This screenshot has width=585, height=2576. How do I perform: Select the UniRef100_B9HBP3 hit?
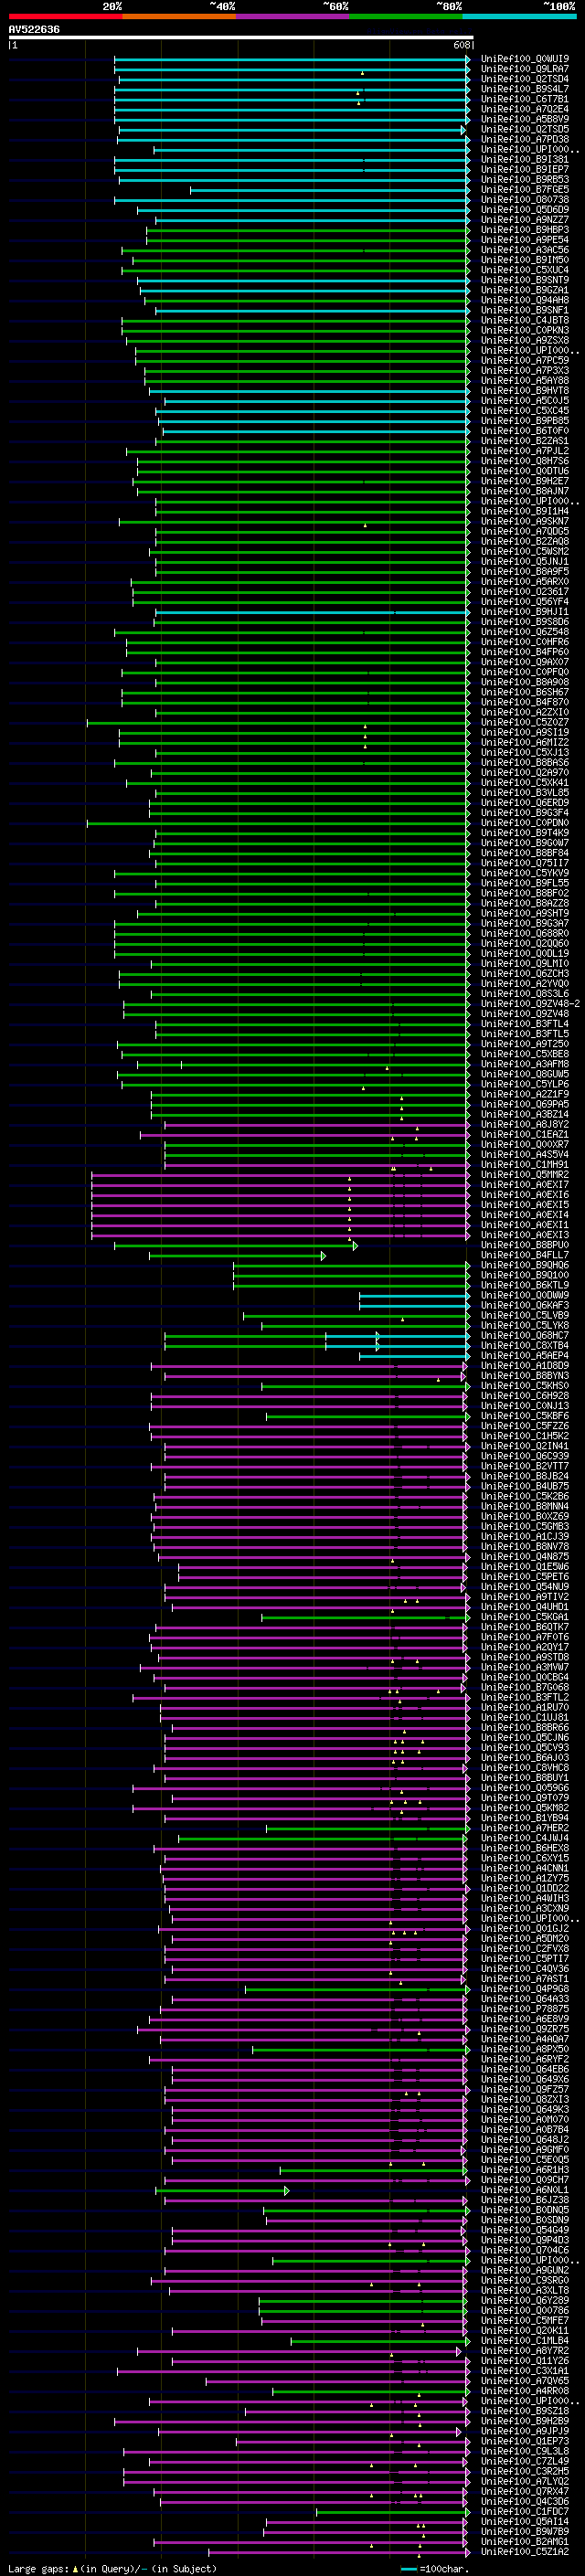[525, 230]
